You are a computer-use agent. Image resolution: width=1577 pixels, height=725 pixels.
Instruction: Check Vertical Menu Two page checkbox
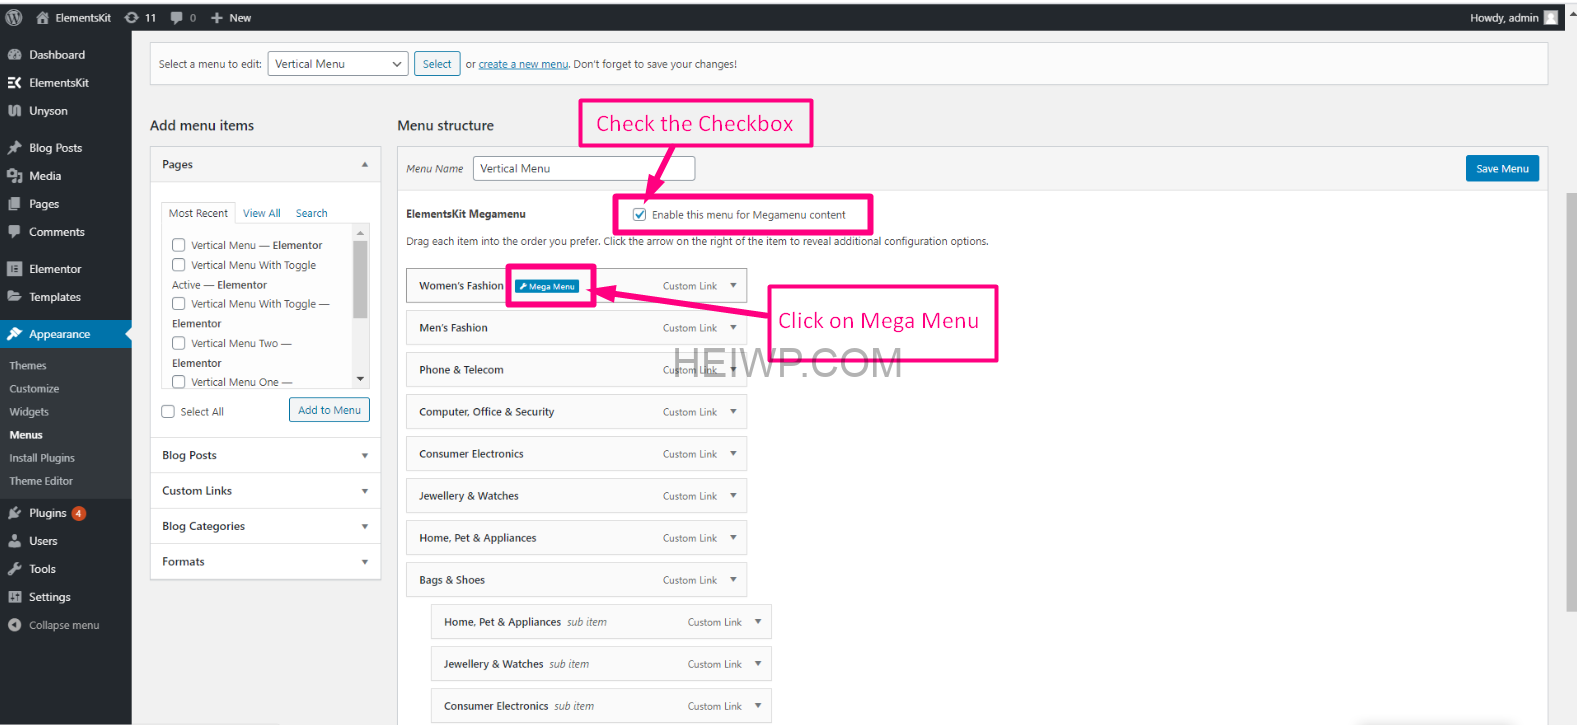click(178, 343)
